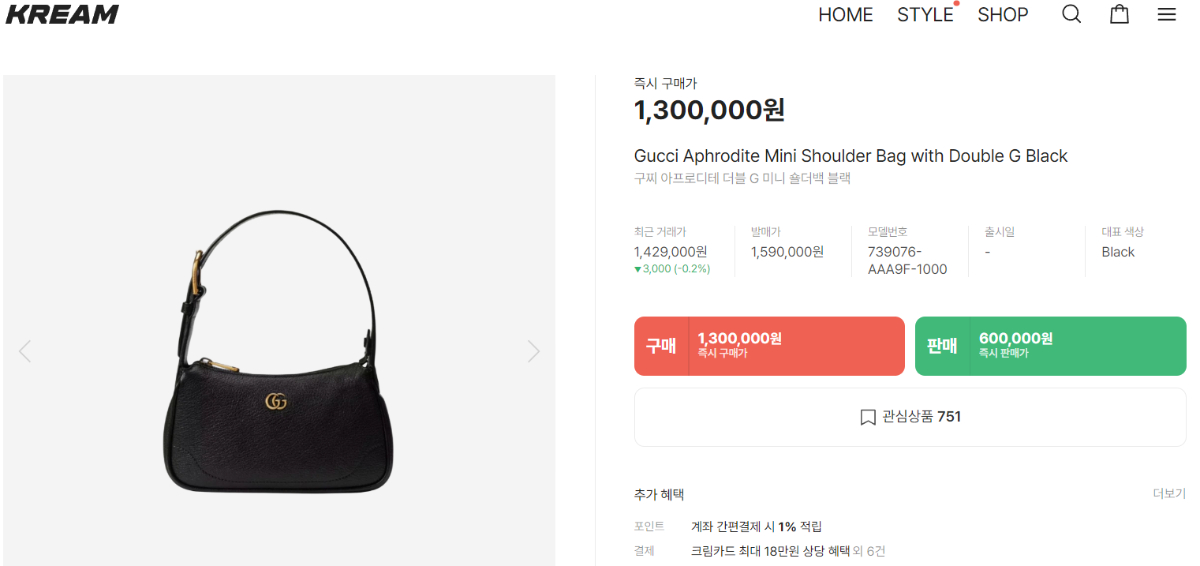This screenshot has height=566, width=1200.
Task: Click the red notification dot on STYLE
Action: 956,3
